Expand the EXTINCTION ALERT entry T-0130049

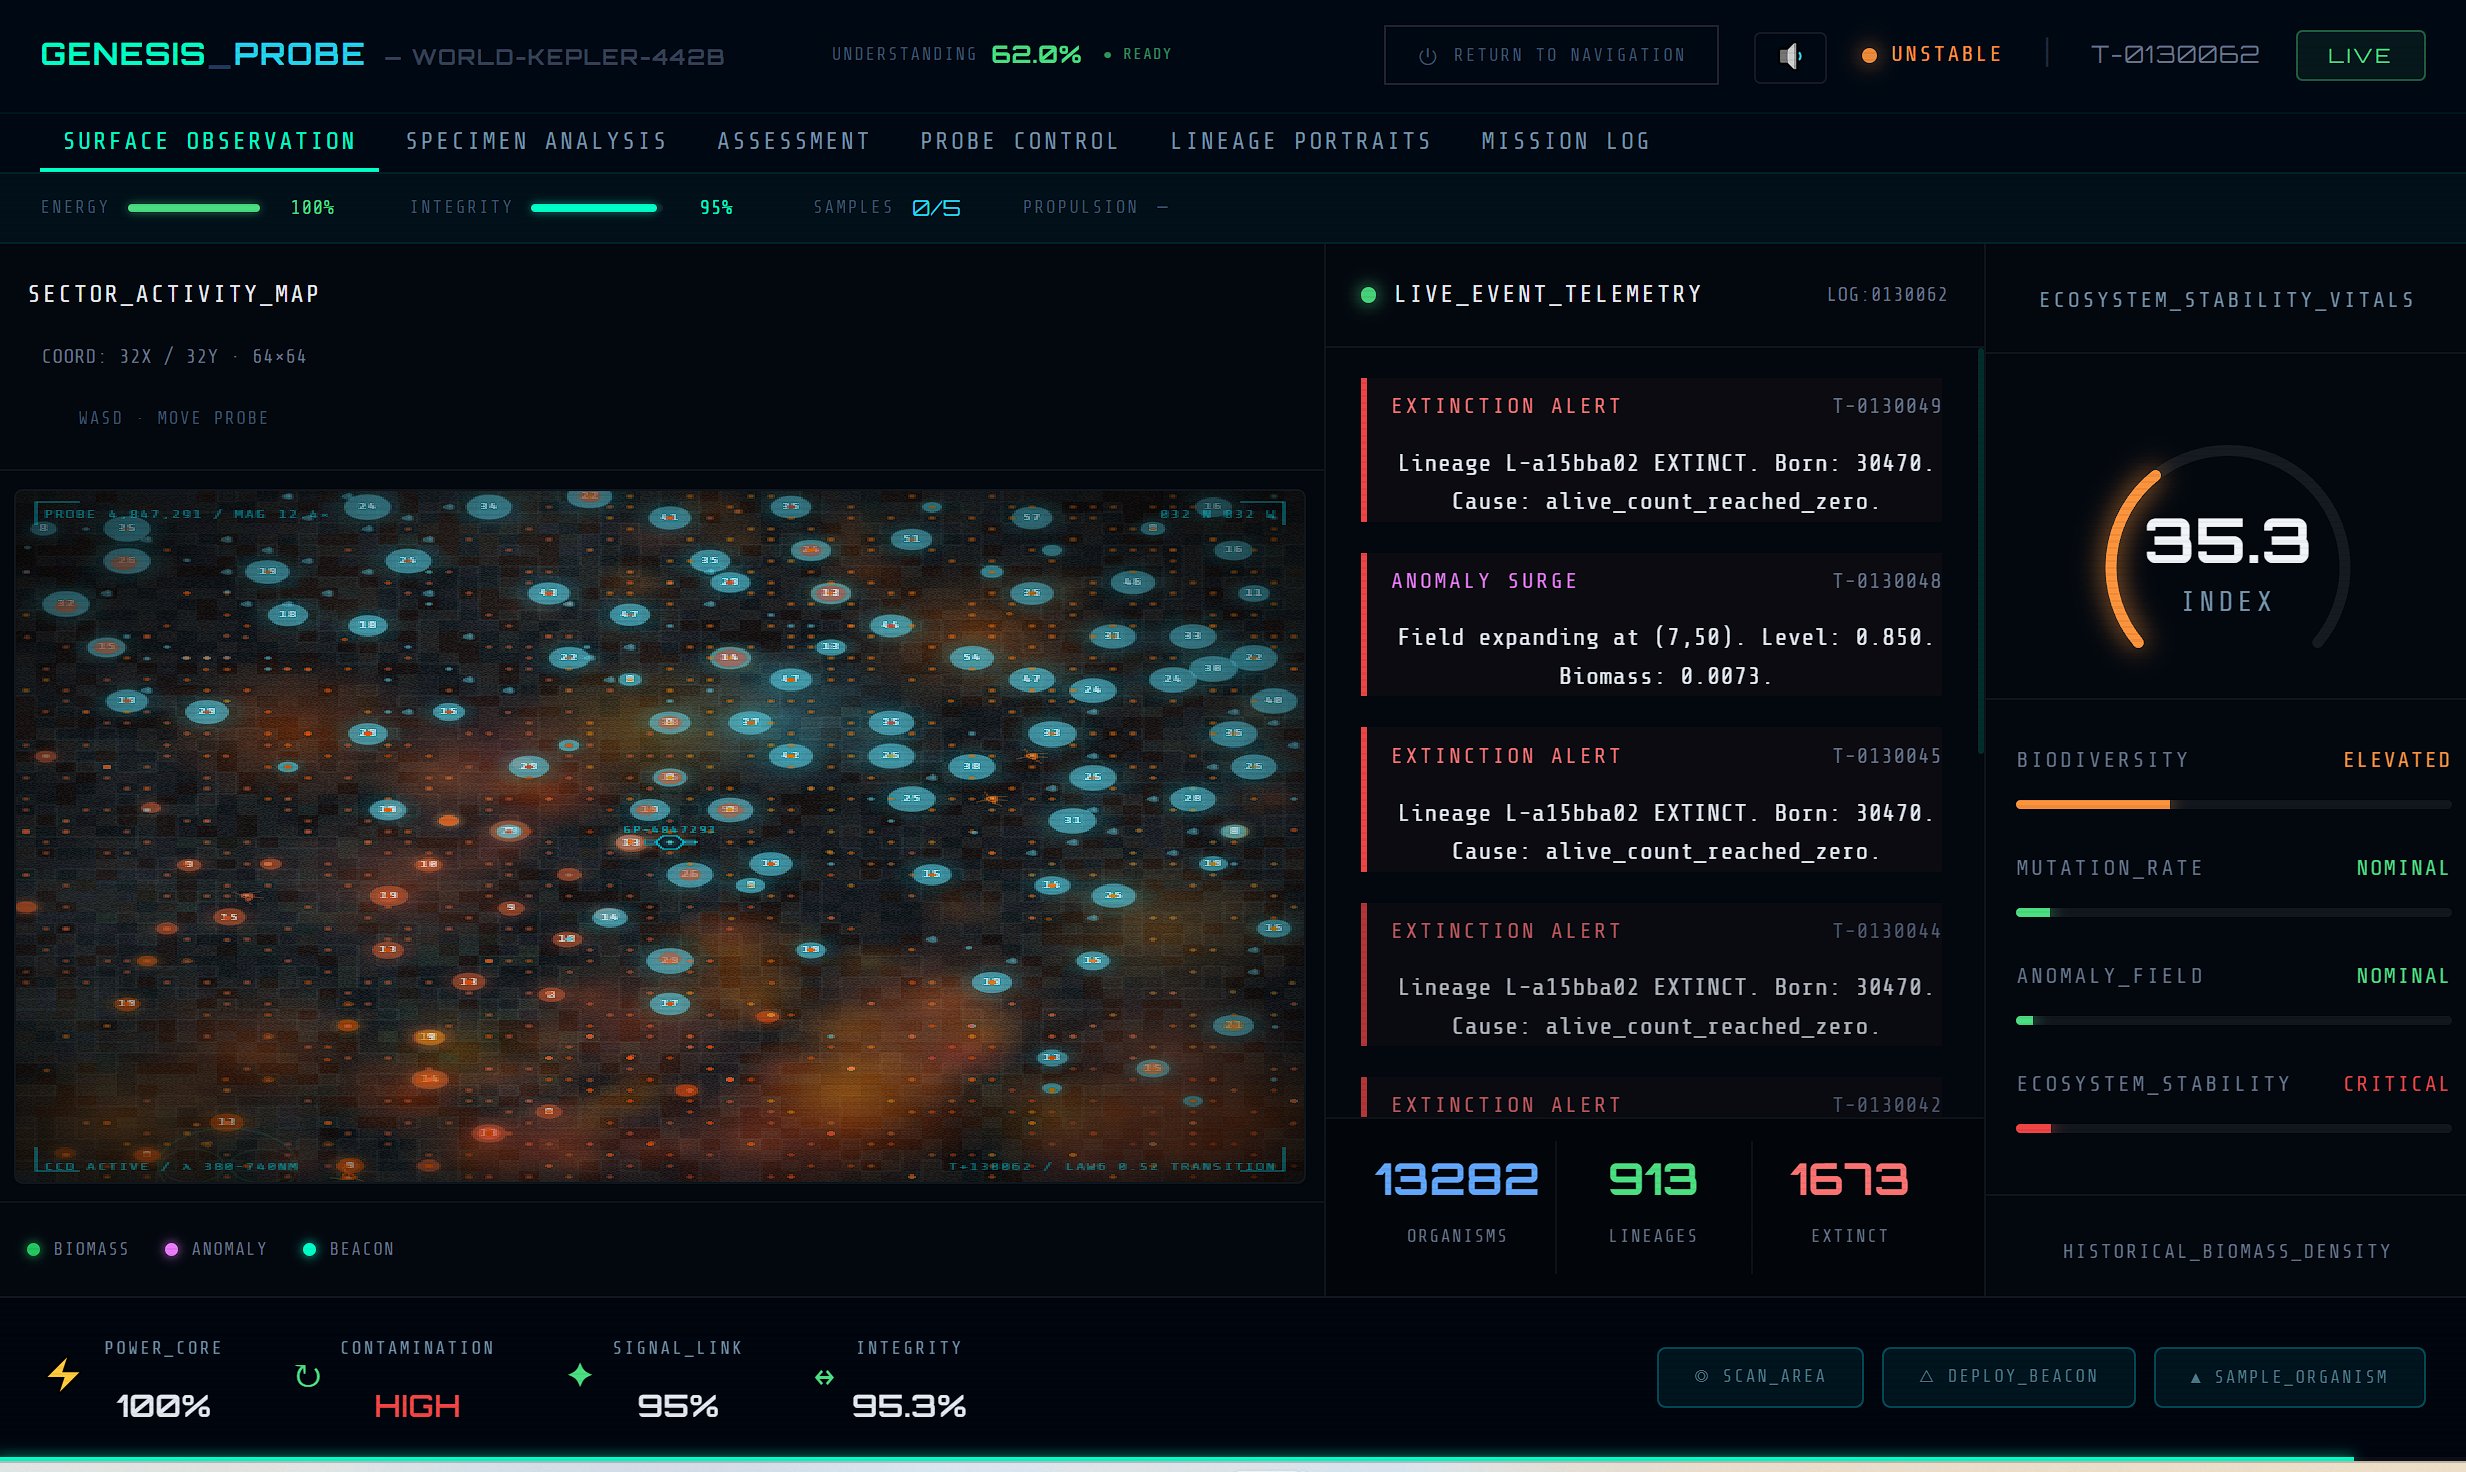(1653, 452)
